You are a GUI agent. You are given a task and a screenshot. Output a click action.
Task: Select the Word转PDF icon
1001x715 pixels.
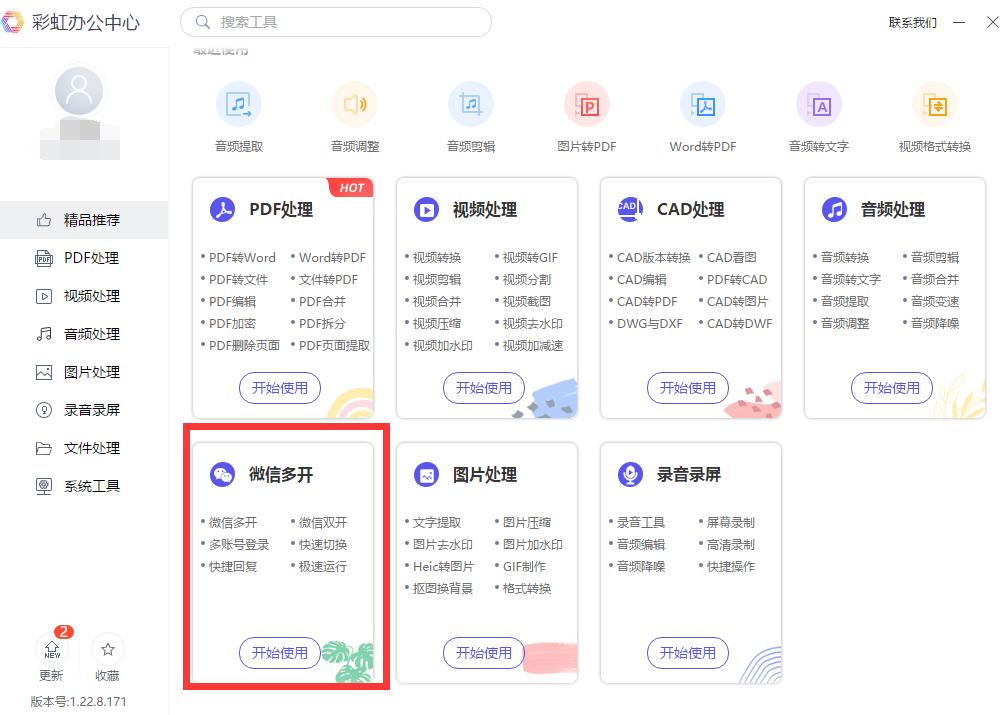click(701, 103)
